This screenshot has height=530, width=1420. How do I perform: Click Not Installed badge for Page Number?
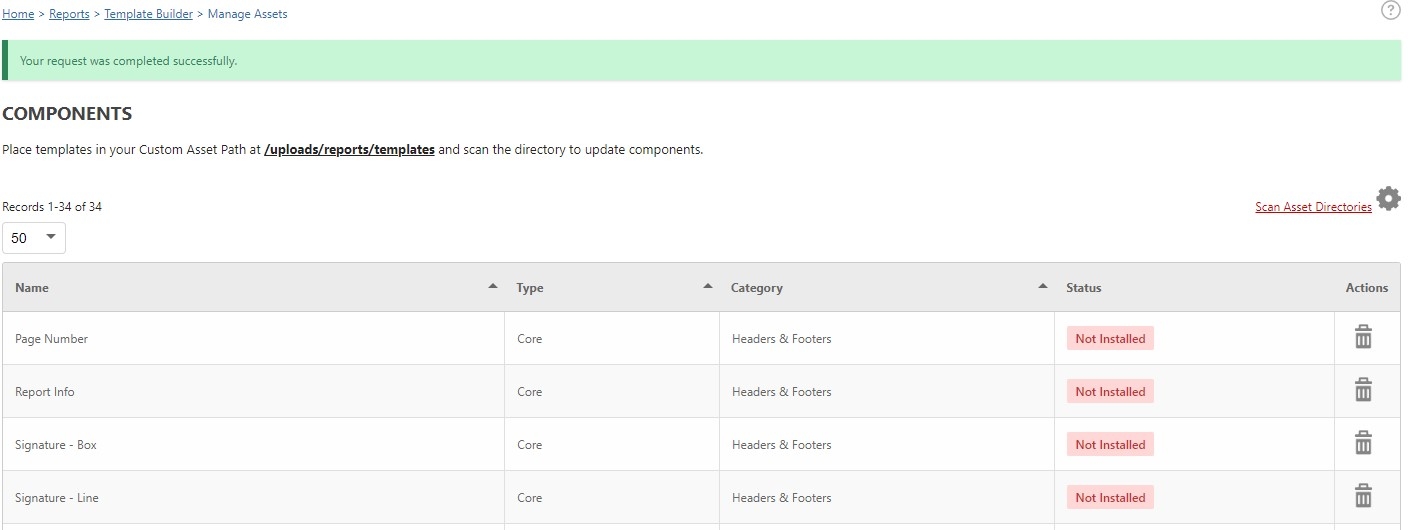(x=1110, y=338)
